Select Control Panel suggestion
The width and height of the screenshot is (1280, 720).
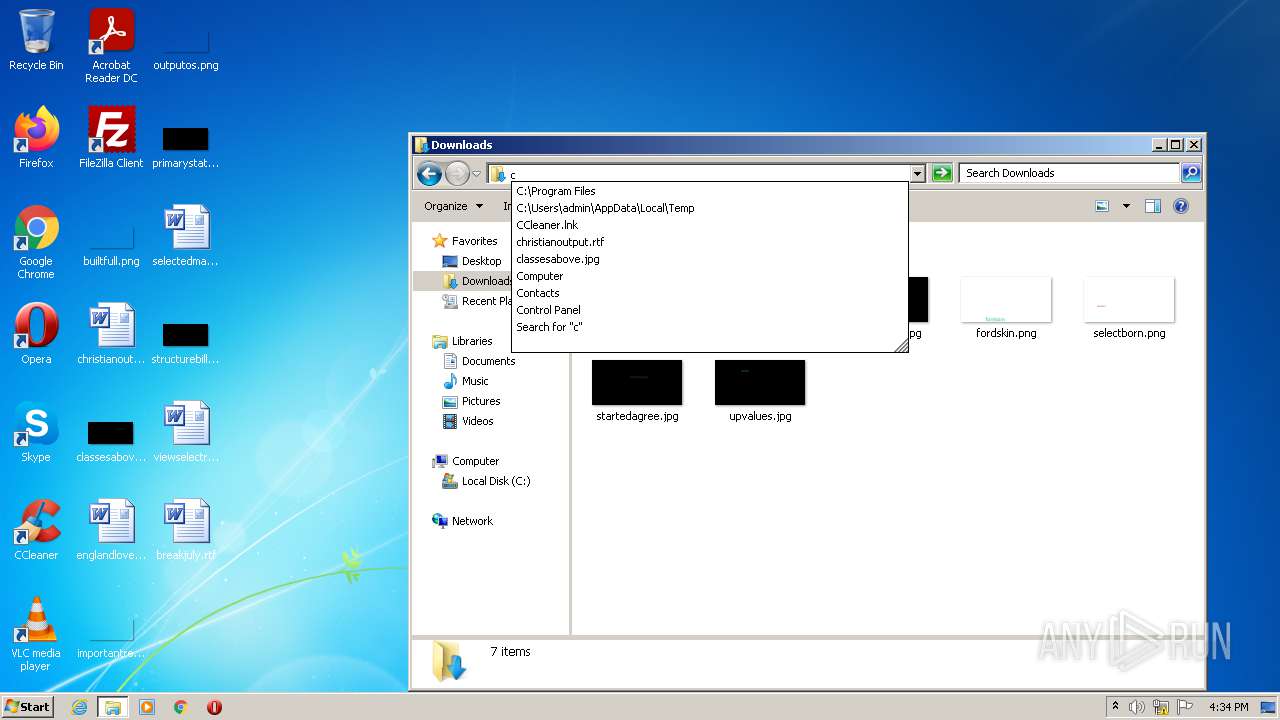point(709,310)
